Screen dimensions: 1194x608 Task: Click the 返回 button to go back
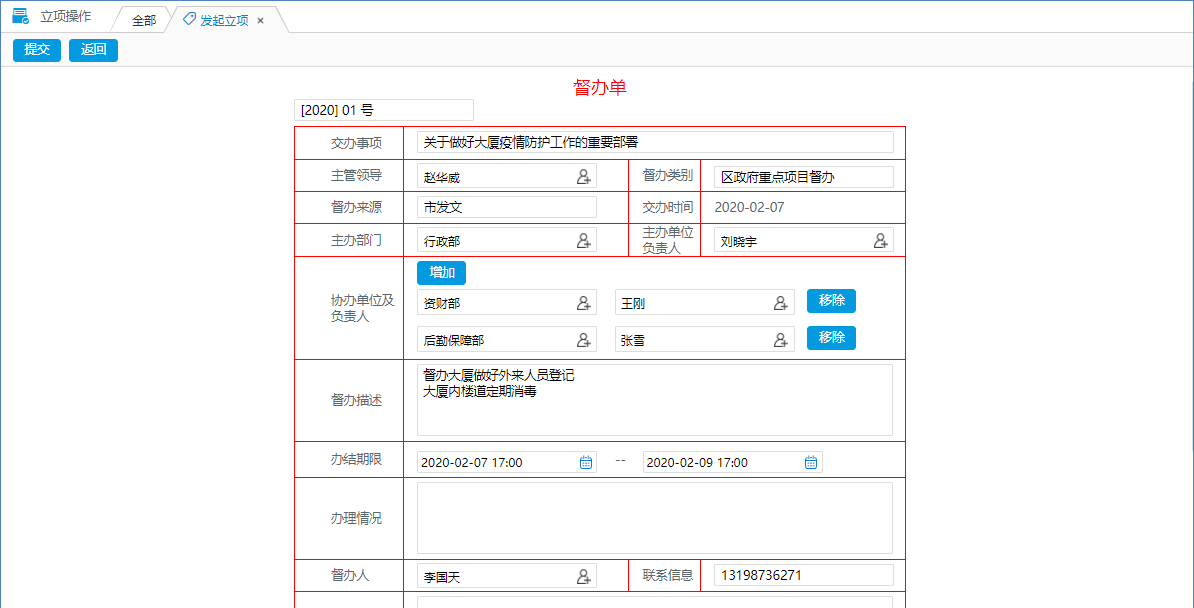(x=93, y=50)
